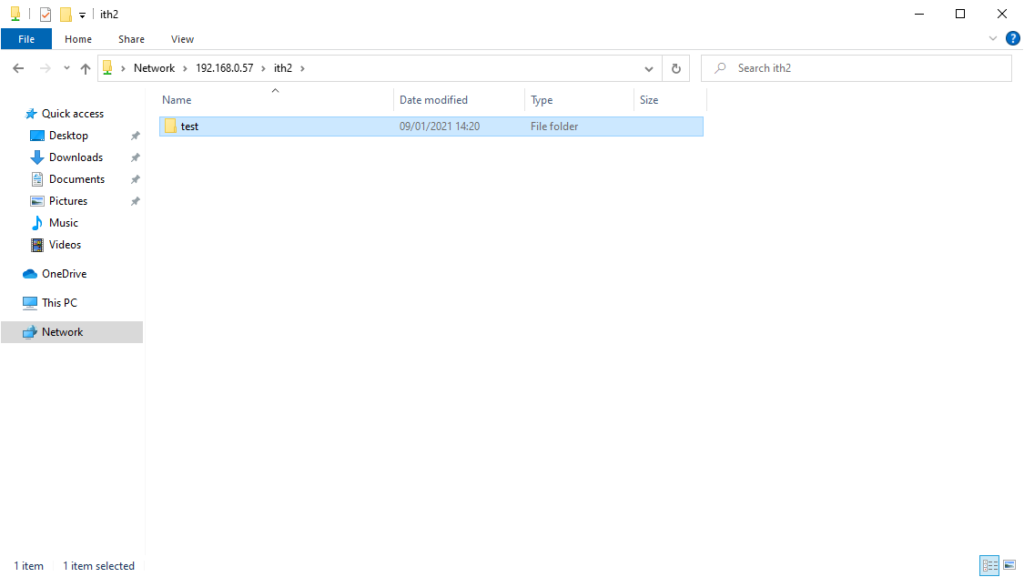Open Videos in the navigation pane
1024x577 pixels.
pyautogui.click(x=65, y=245)
